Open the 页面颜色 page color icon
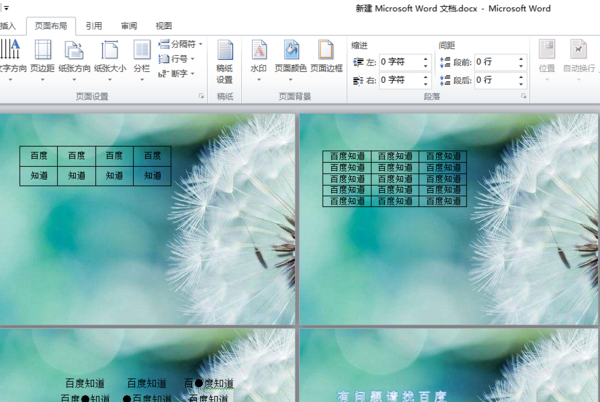The width and height of the screenshot is (600, 402). point(291,60)
